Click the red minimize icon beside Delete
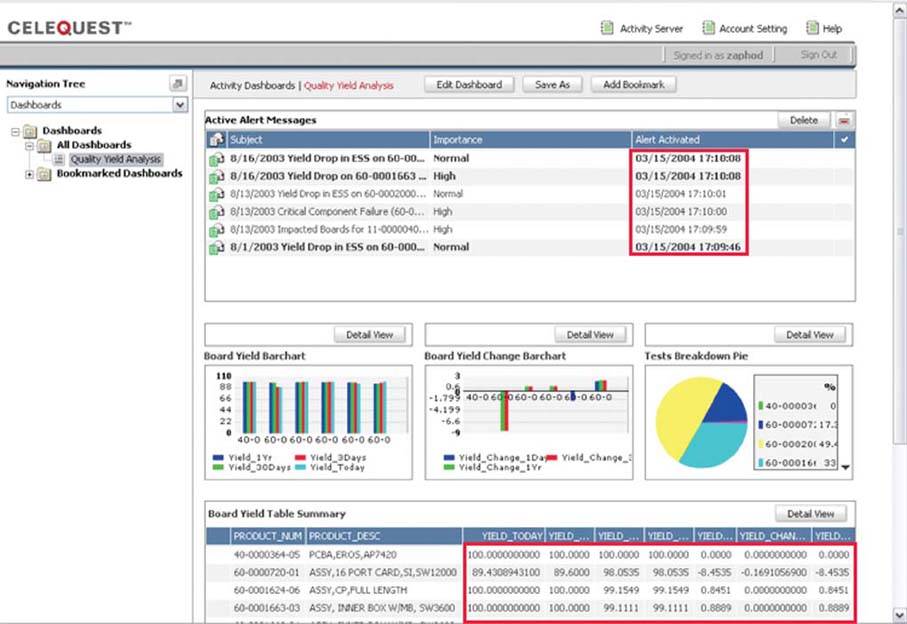This screenshot has width=907, height=624. (x=845, y=120)
